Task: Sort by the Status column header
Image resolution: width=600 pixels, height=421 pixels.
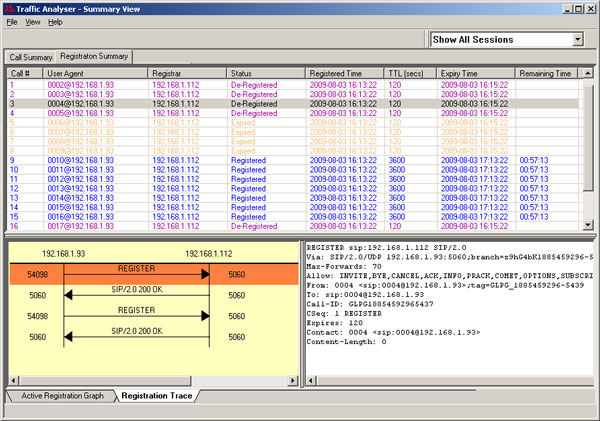Action: tap(266, 73)
